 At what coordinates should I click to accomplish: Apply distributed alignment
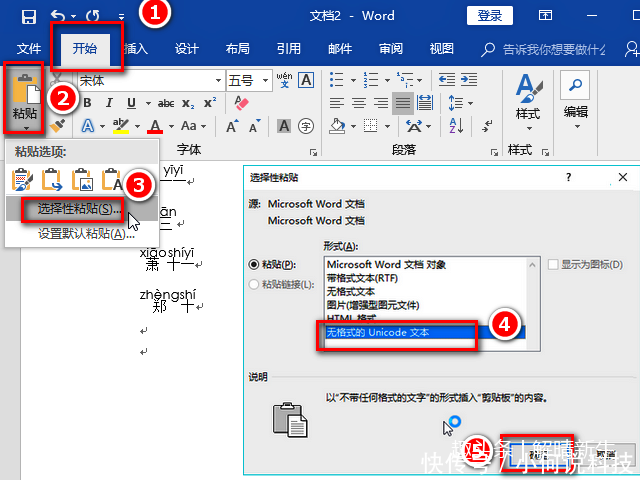425,103
